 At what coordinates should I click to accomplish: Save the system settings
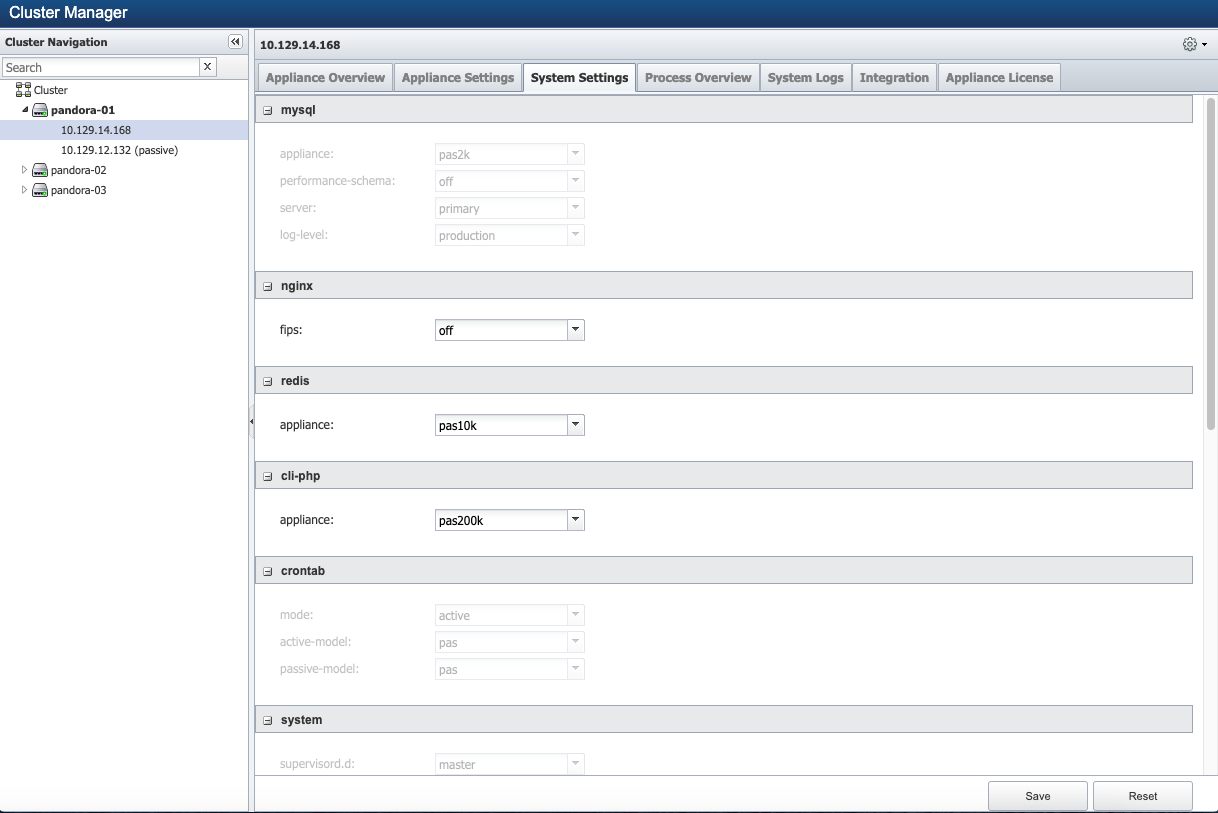pos(1038,796)
